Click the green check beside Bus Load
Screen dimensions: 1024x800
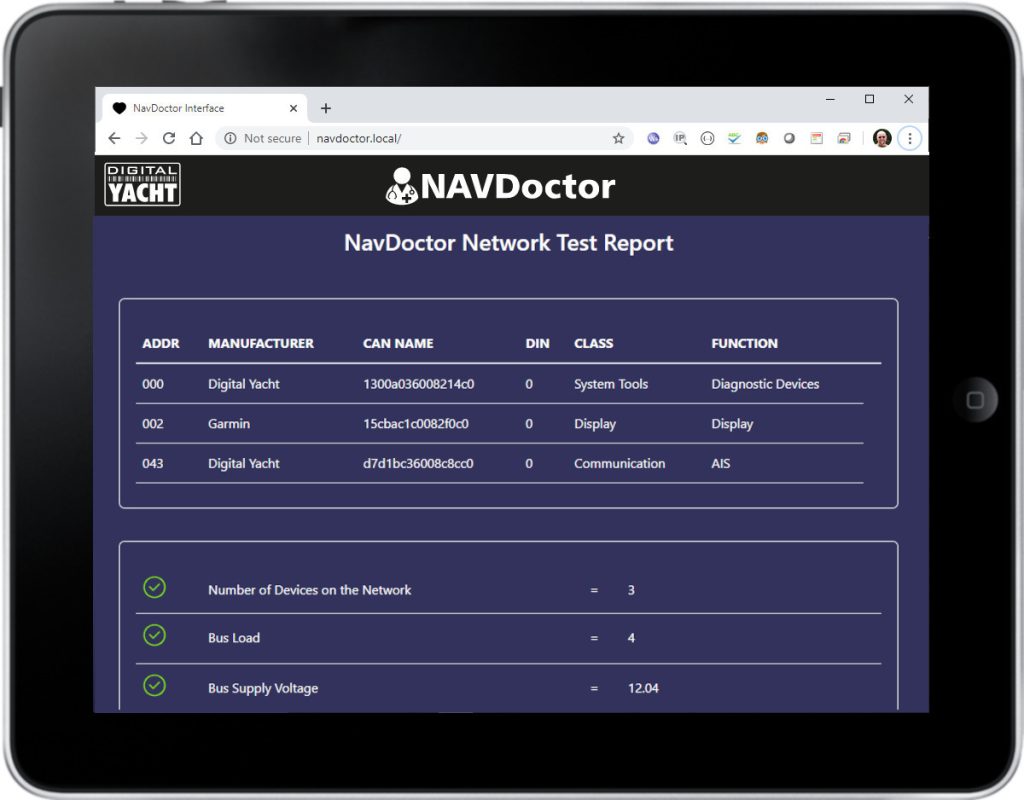[154, 635]
